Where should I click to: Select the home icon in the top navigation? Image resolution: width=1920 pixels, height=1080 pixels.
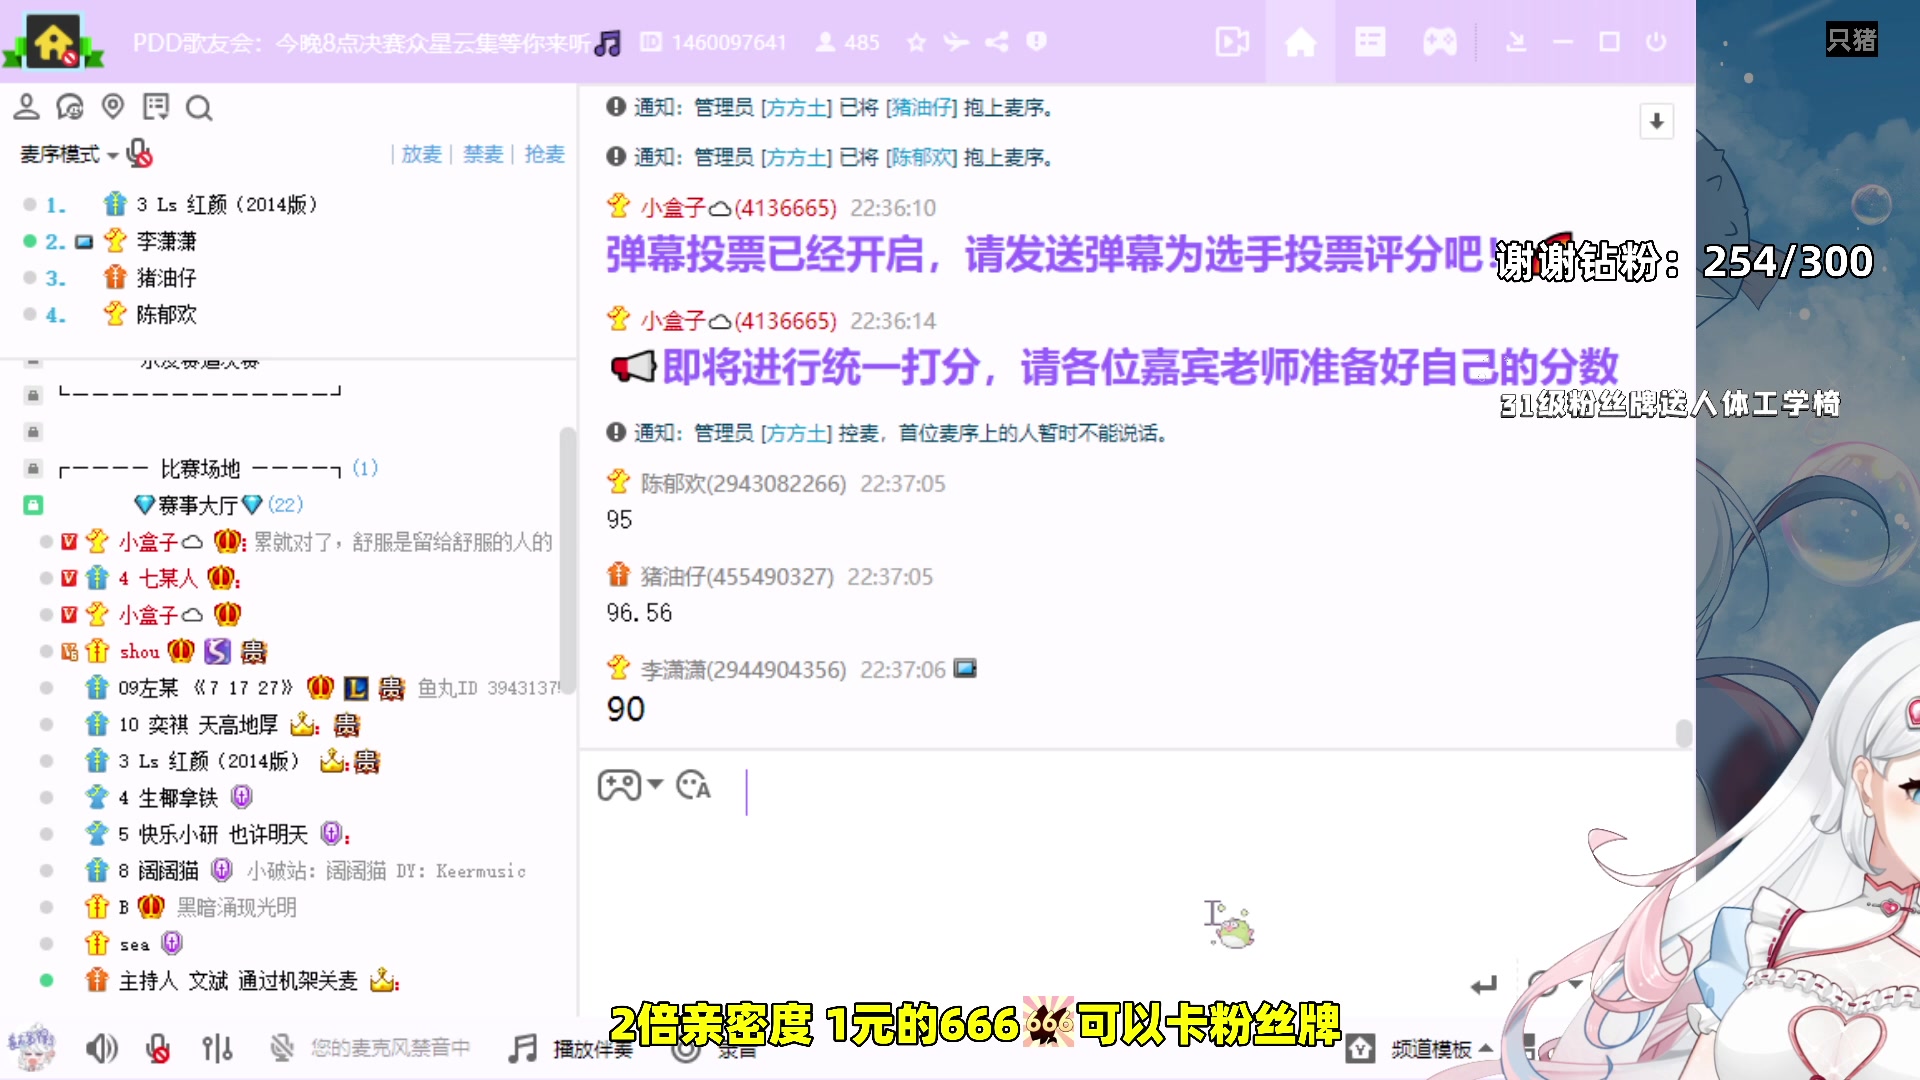point(1300,42)
